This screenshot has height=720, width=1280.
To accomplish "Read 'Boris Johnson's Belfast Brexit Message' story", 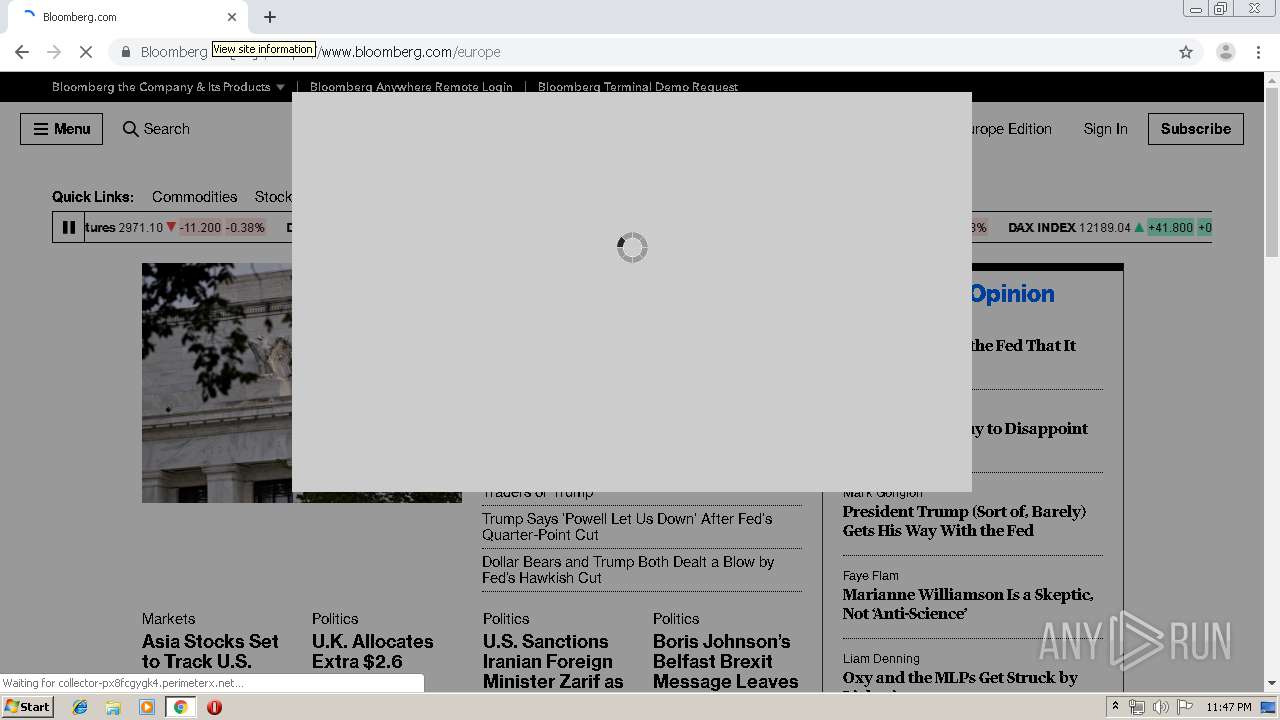I will tap(726, 661).
